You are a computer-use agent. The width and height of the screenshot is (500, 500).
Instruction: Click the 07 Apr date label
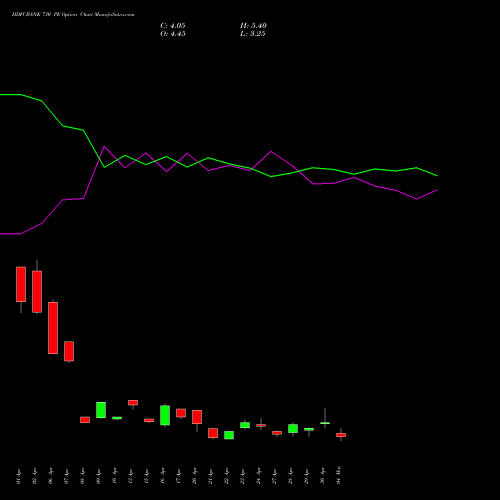point(66,476)
